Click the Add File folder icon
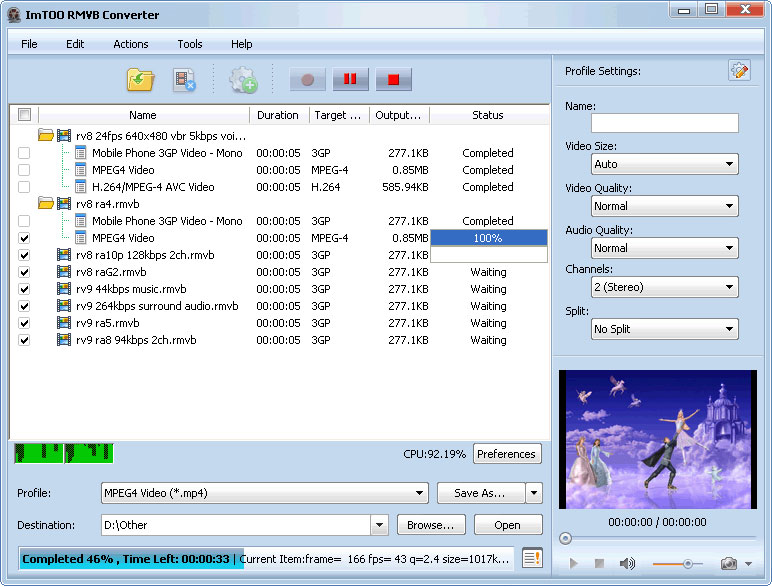The height and width of the screenshot is (587, 772). pyautogui.click(x=139, y=80)
